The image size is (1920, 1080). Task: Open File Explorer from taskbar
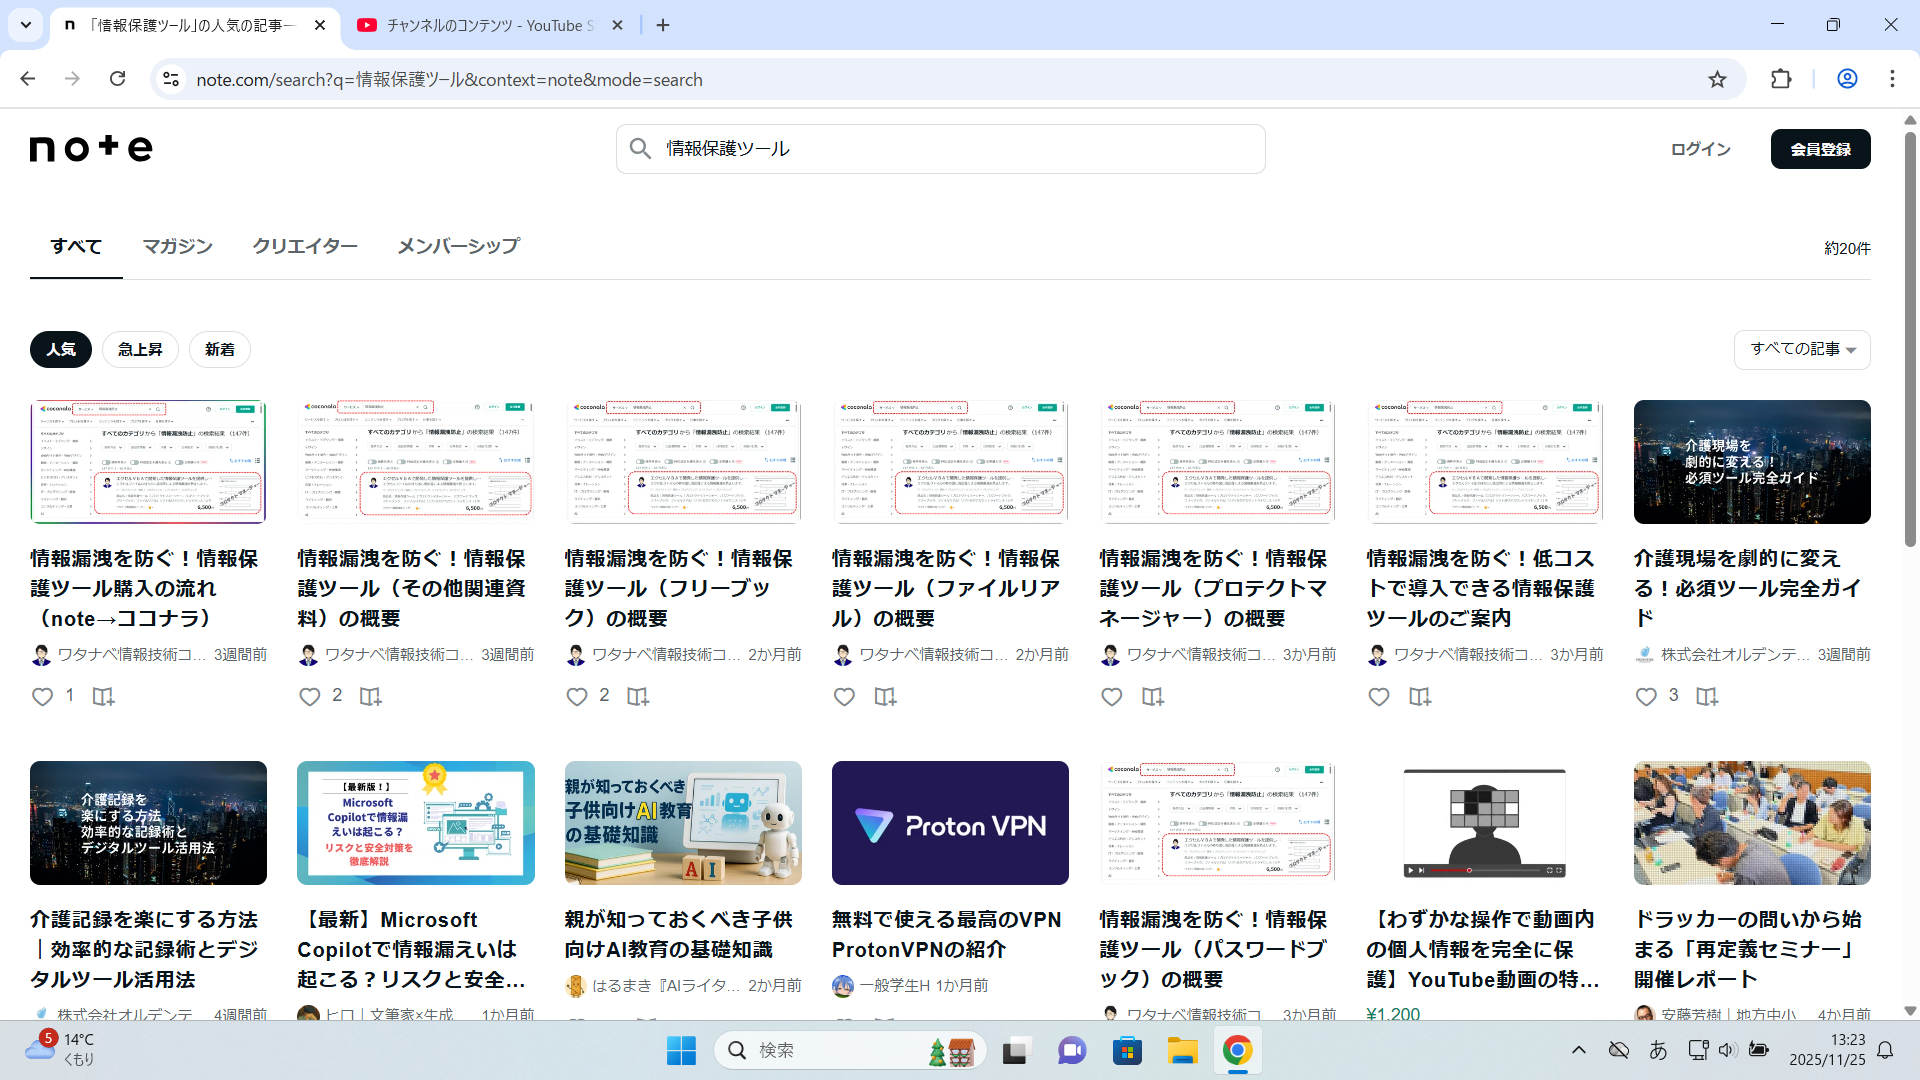(x=1182, y=1050)
